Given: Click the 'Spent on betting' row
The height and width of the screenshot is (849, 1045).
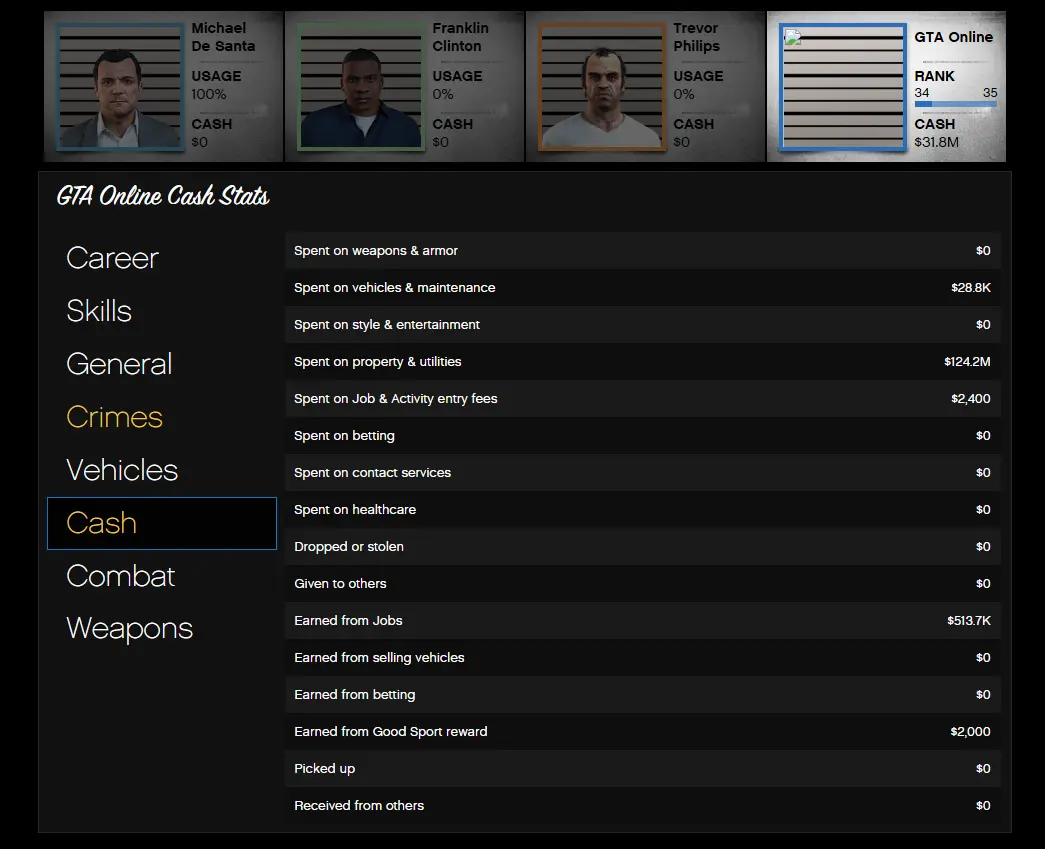Looking at the screenshot, I should point(642,436).
